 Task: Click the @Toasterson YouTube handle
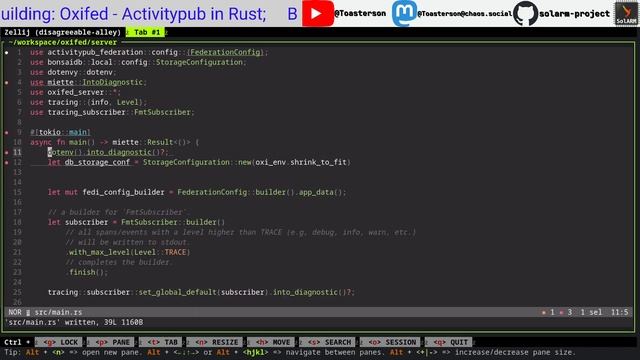[x=360, y=13]
